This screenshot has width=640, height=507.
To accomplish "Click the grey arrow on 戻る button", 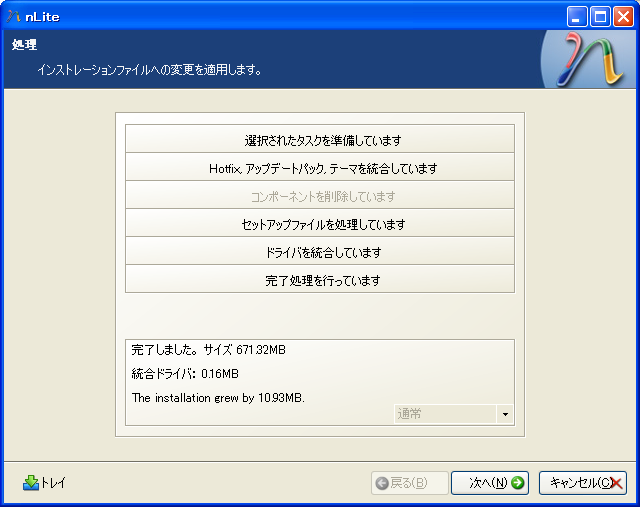I will click(x=382, y=483).
